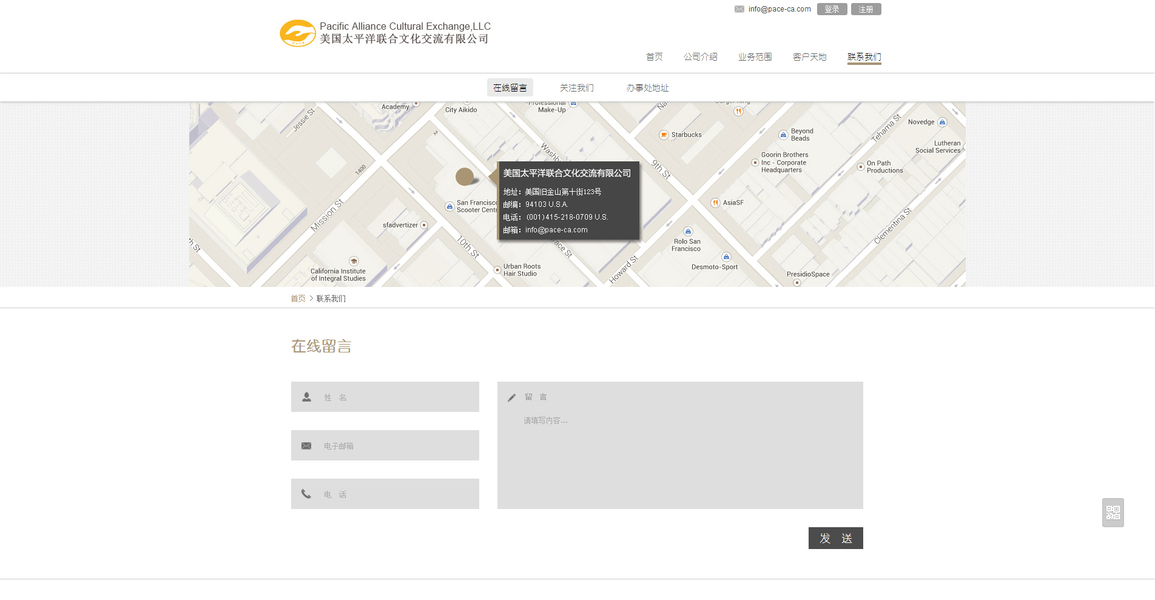Image resolution: width=1155 pixels, height=600 pixels.
Task: Click the San Francisco Scooter Centre marker
Action: point(449,207)
